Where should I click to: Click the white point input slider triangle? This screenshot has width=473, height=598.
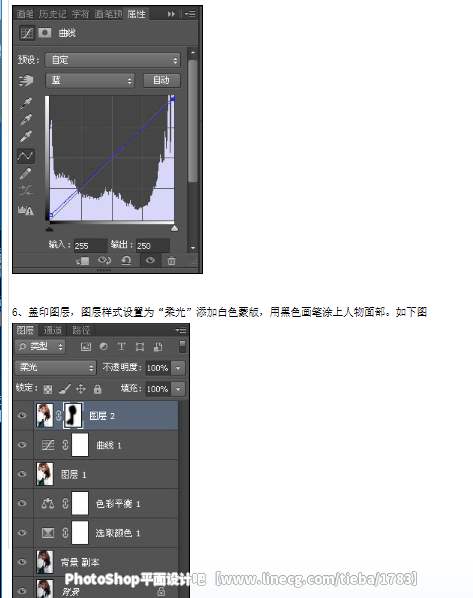click(174, 228)
